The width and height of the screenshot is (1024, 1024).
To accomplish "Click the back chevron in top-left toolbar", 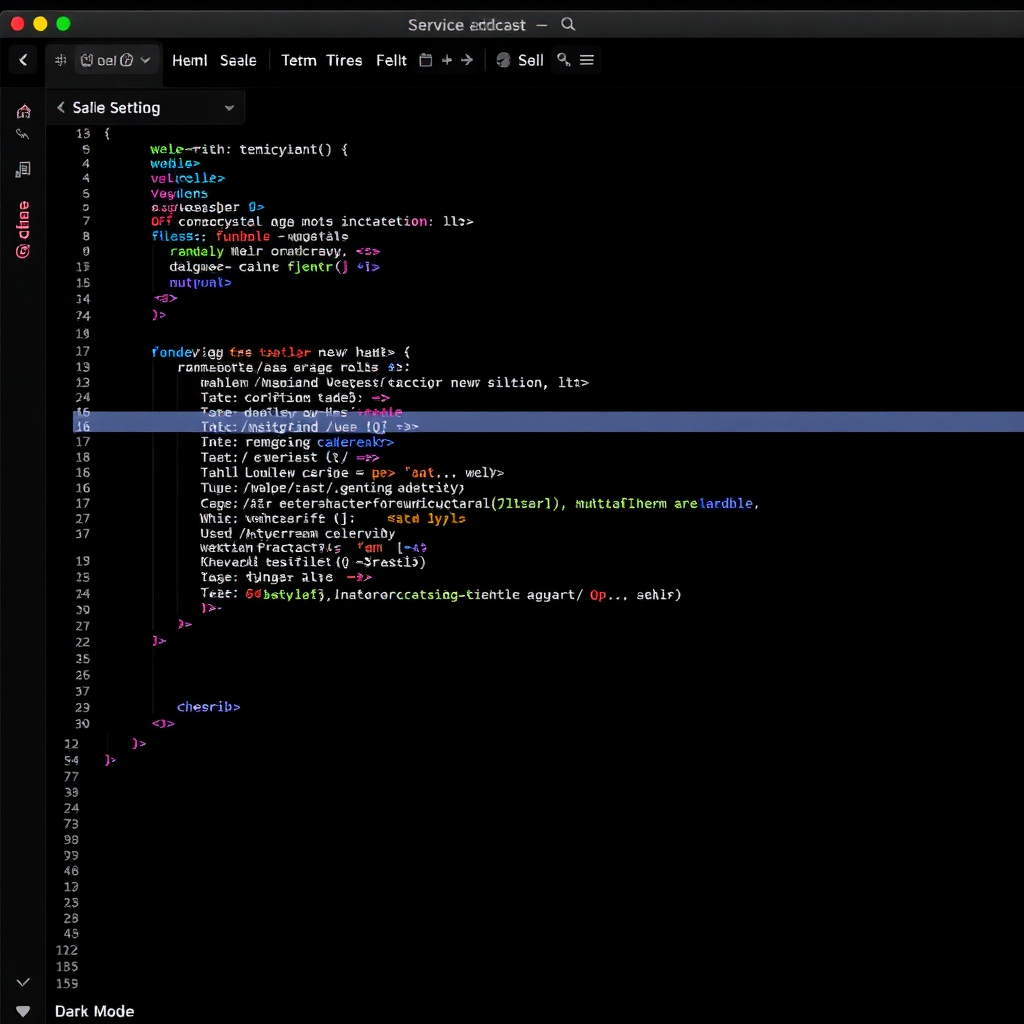I will (x=22, y=60).
